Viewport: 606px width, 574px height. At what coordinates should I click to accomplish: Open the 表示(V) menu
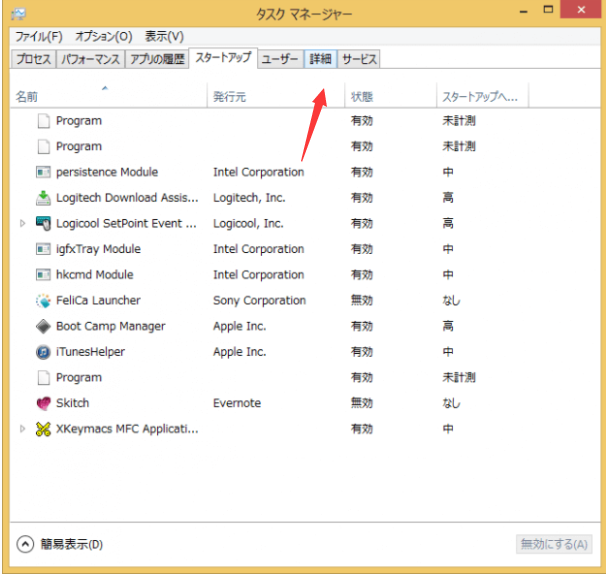coord(164,36)
